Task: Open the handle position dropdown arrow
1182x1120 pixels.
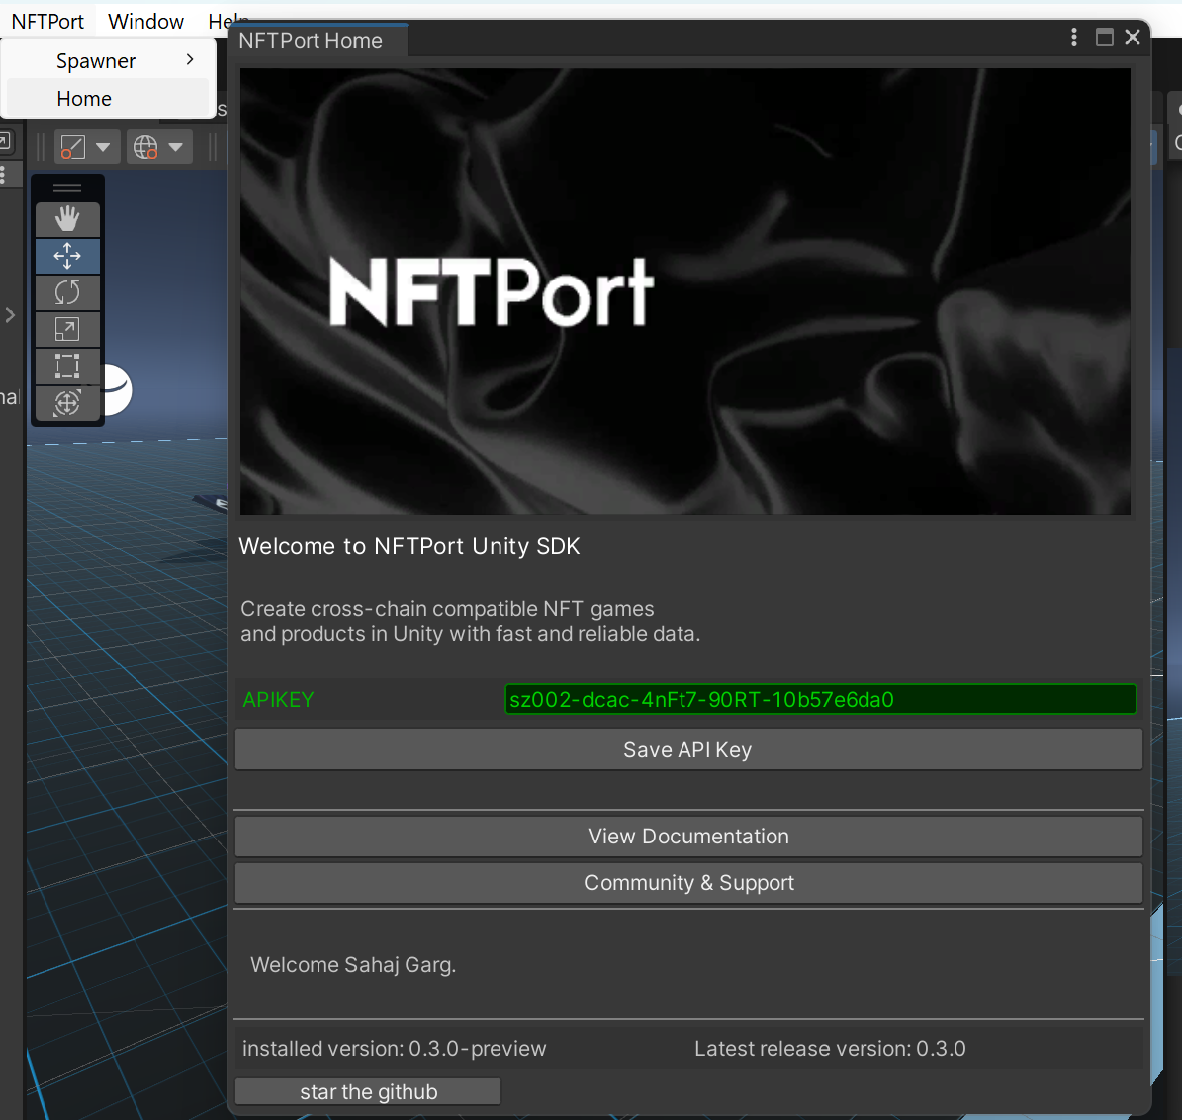Action: pyautogui.click(x=103, y=147)
